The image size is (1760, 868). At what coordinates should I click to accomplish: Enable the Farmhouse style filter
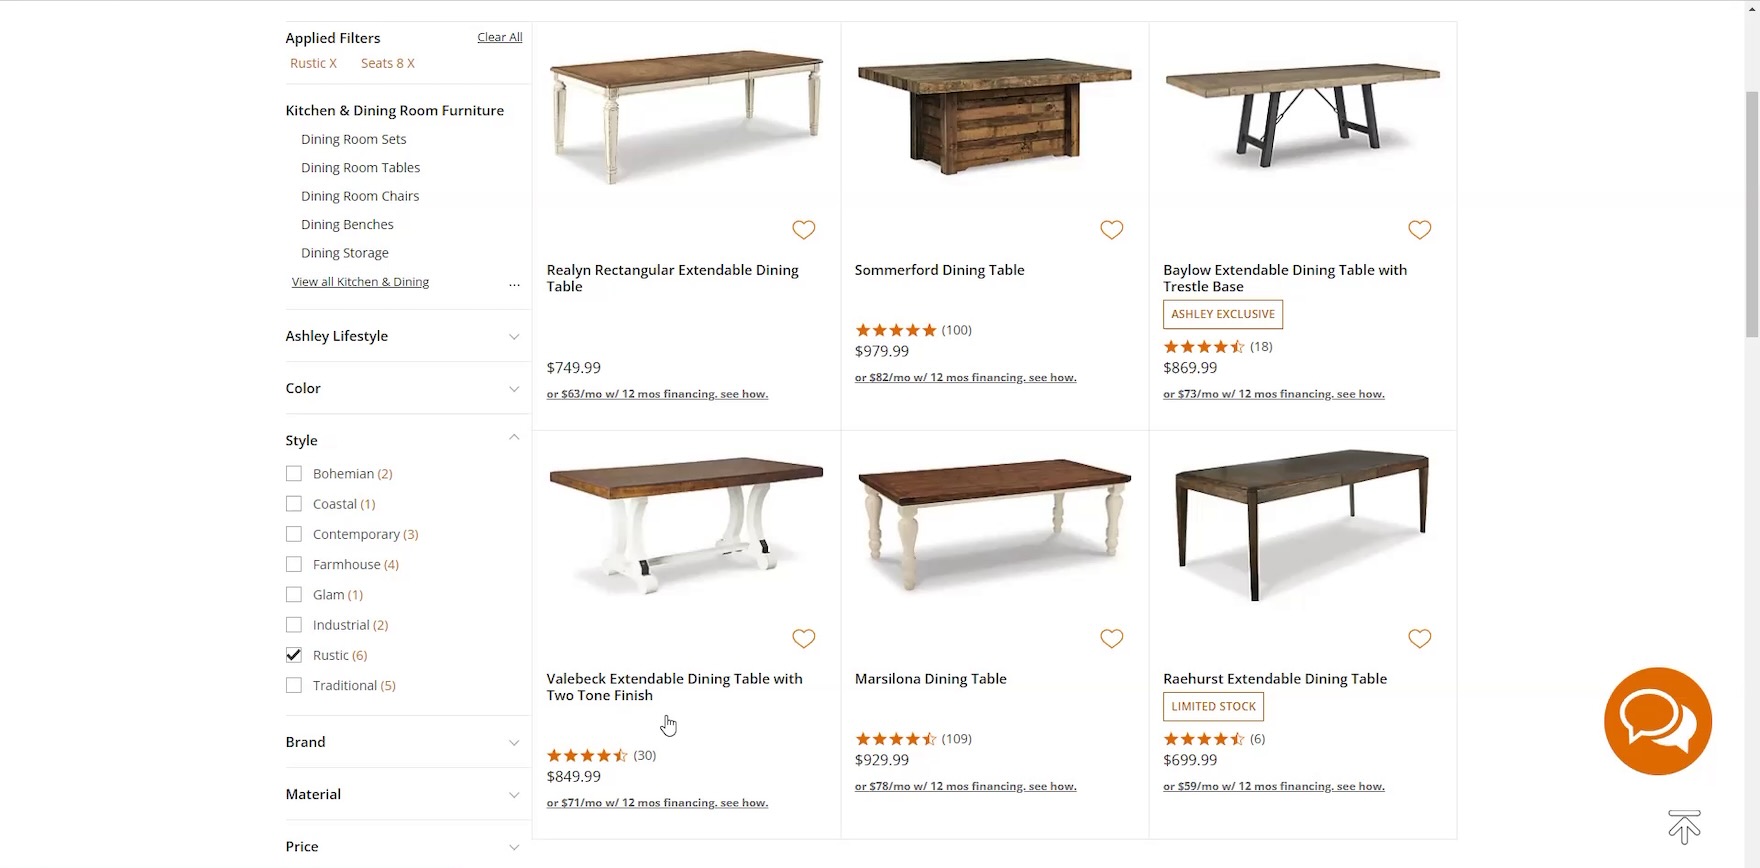pyautogui.click(x=294, y=564)
